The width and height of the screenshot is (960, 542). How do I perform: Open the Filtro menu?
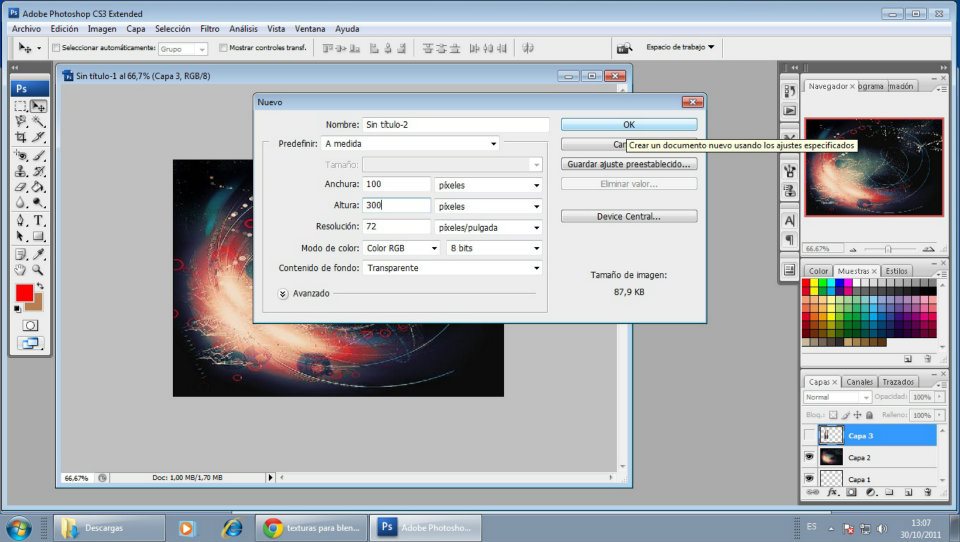(x=209, y=29)
